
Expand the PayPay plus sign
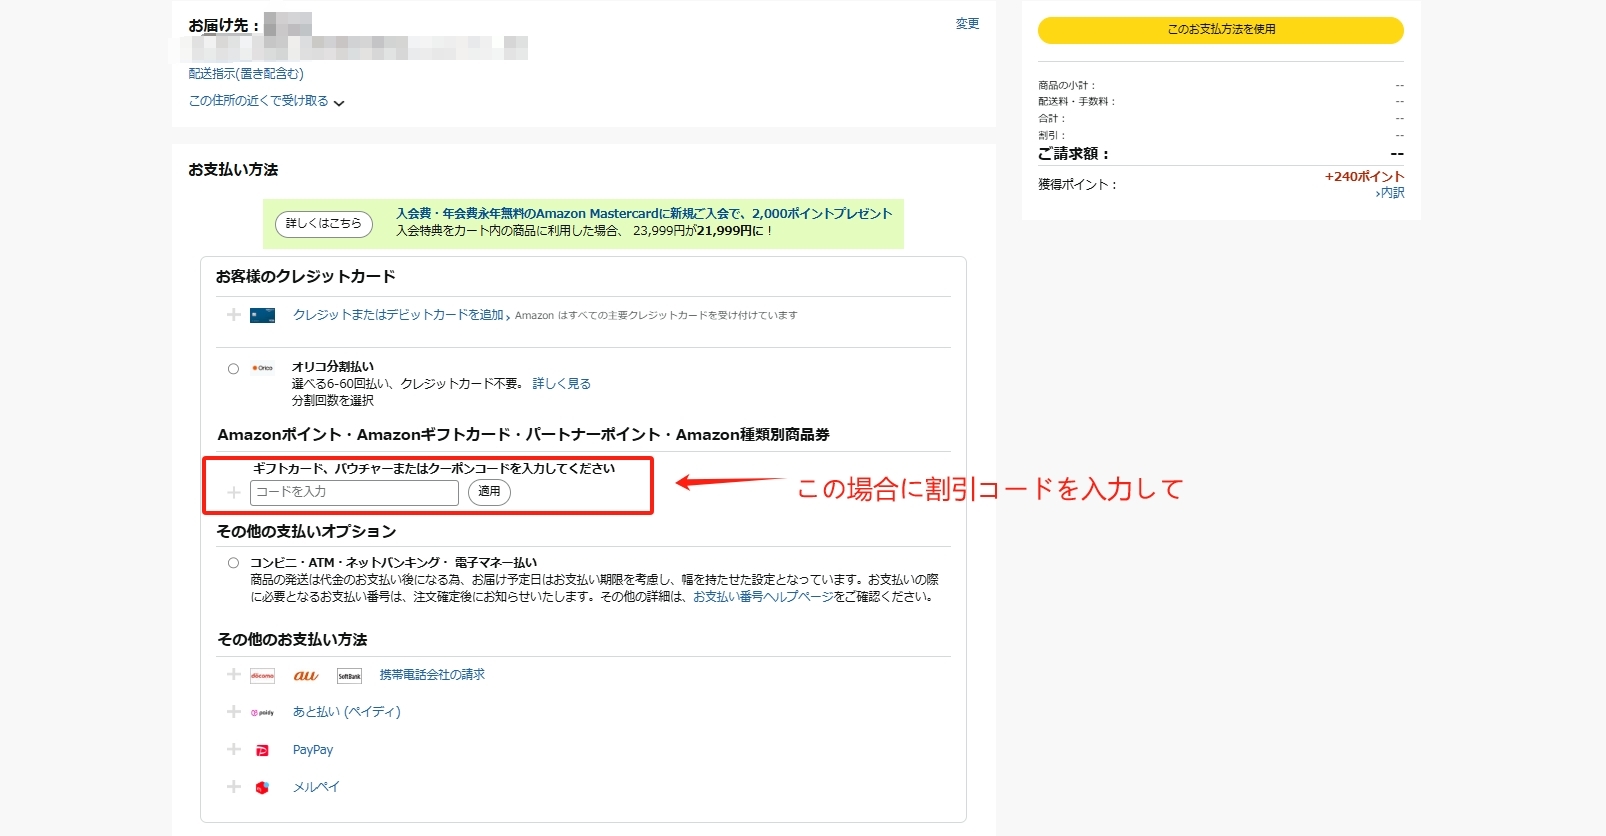[233, 749]
